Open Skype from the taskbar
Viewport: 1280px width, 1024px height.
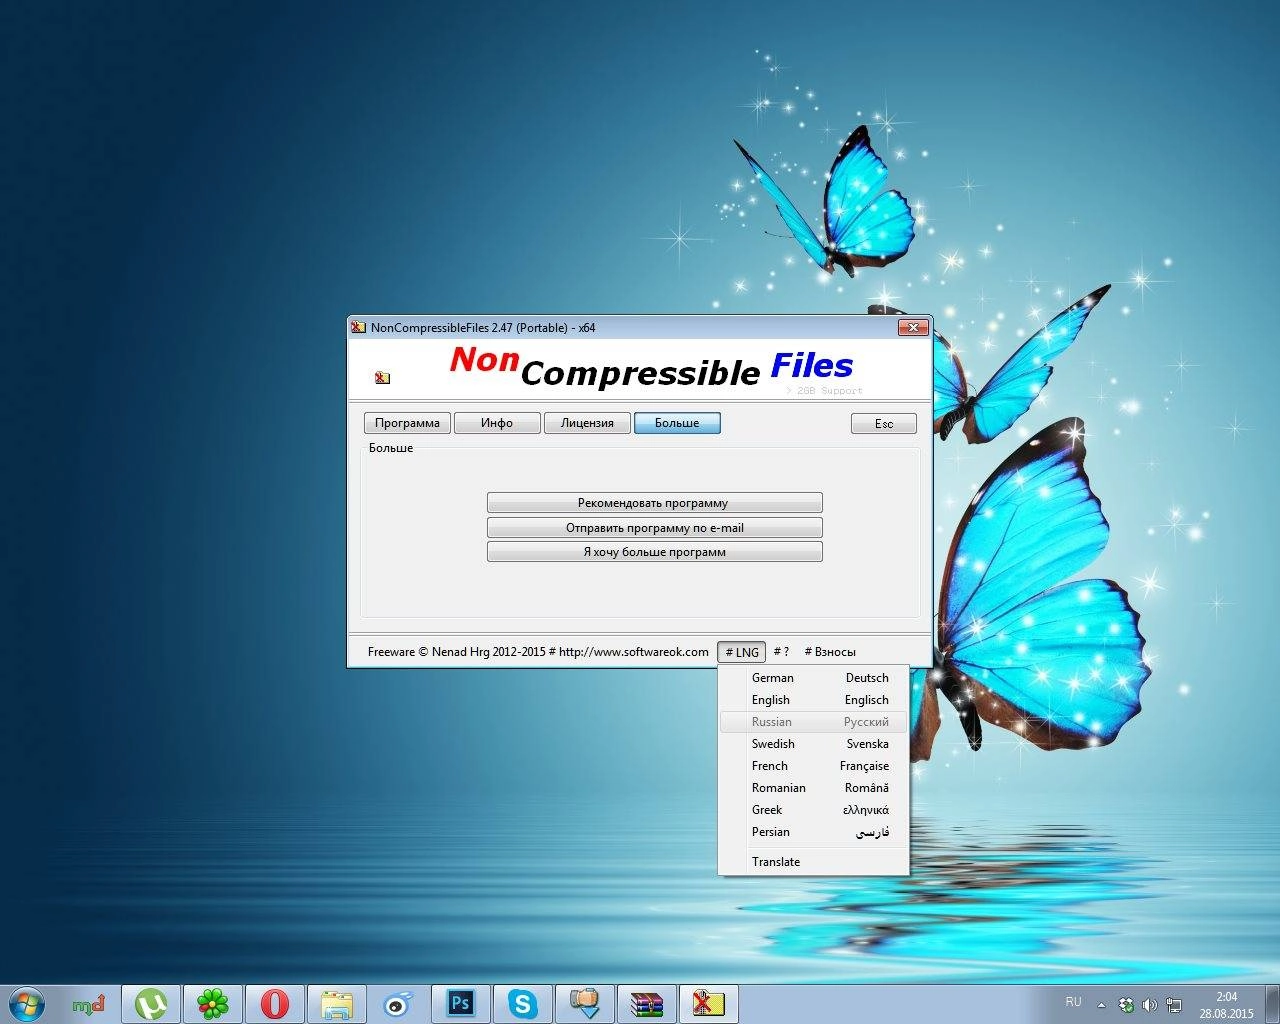(523, 1003)
